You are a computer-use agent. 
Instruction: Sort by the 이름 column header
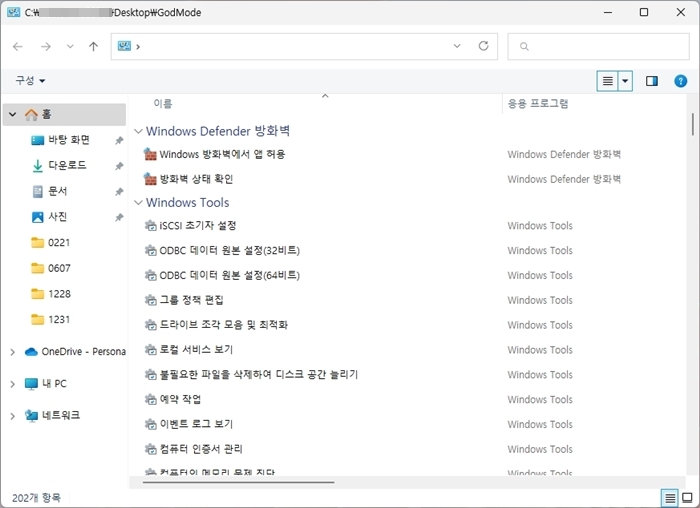point(163,104)
